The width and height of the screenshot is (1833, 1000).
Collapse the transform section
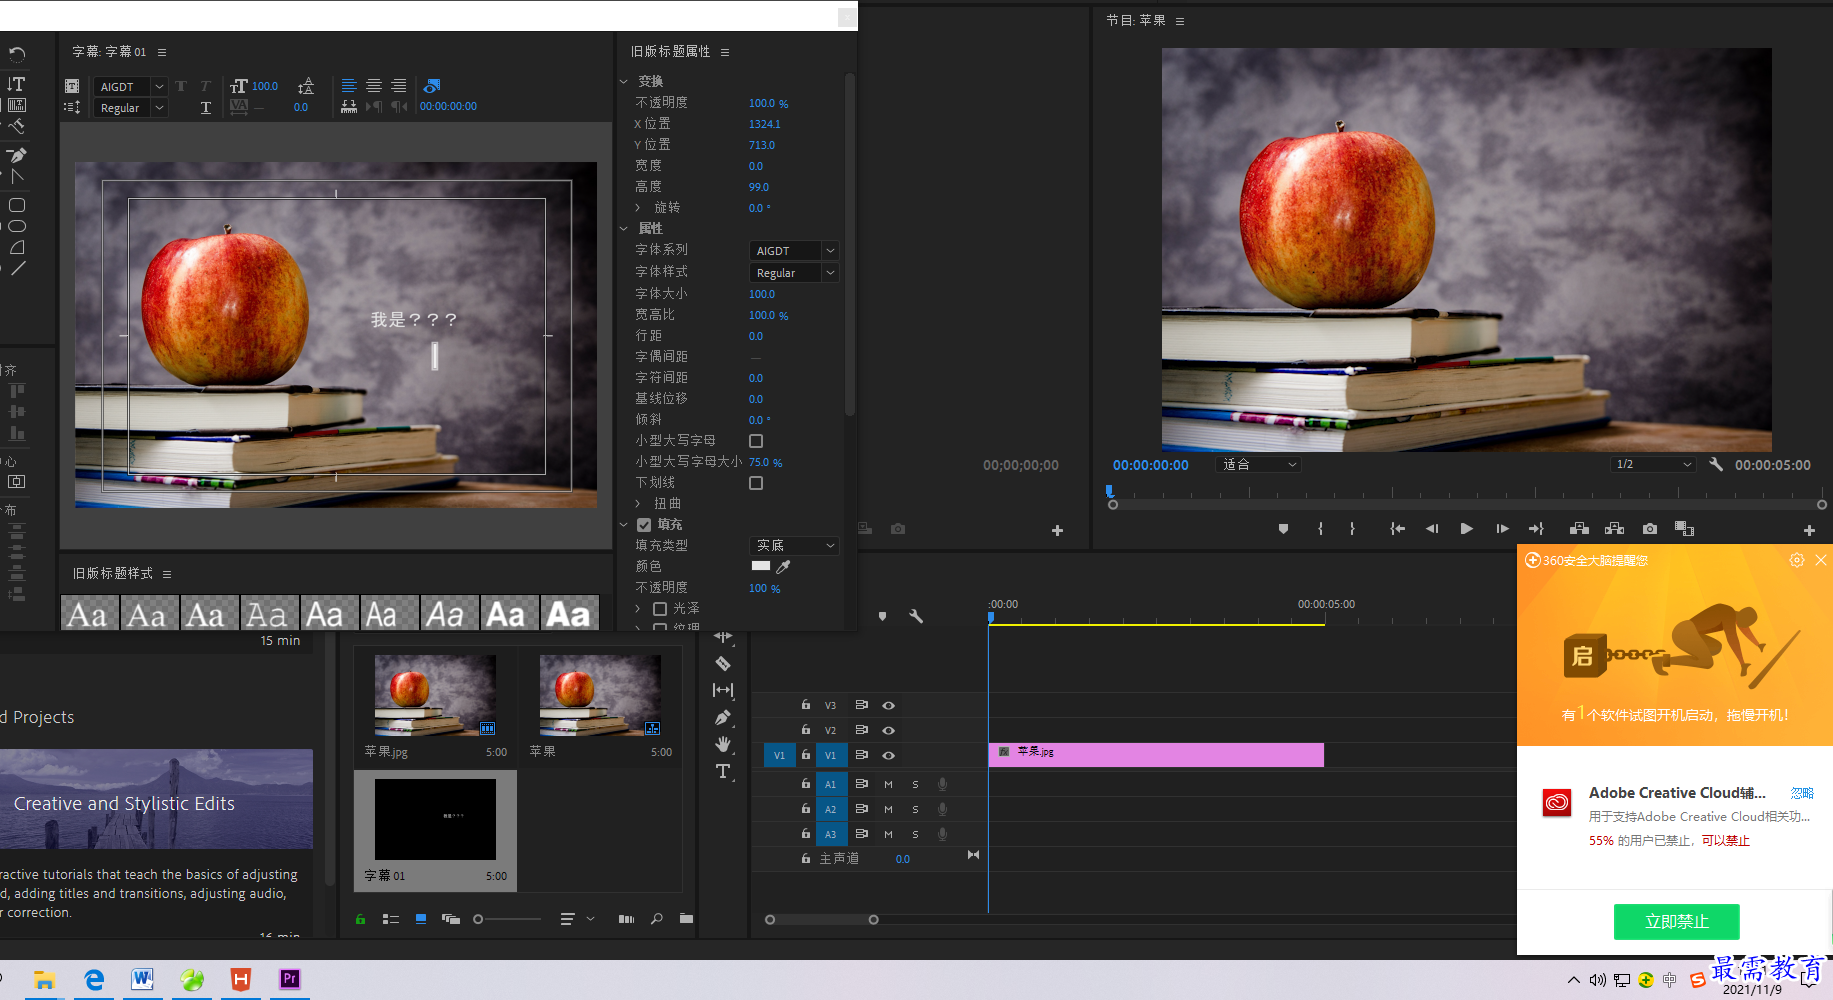tap(624, 82)
